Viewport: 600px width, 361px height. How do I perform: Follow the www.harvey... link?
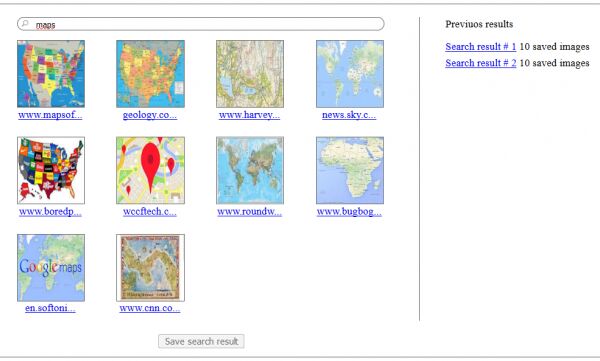pos(249,115)
